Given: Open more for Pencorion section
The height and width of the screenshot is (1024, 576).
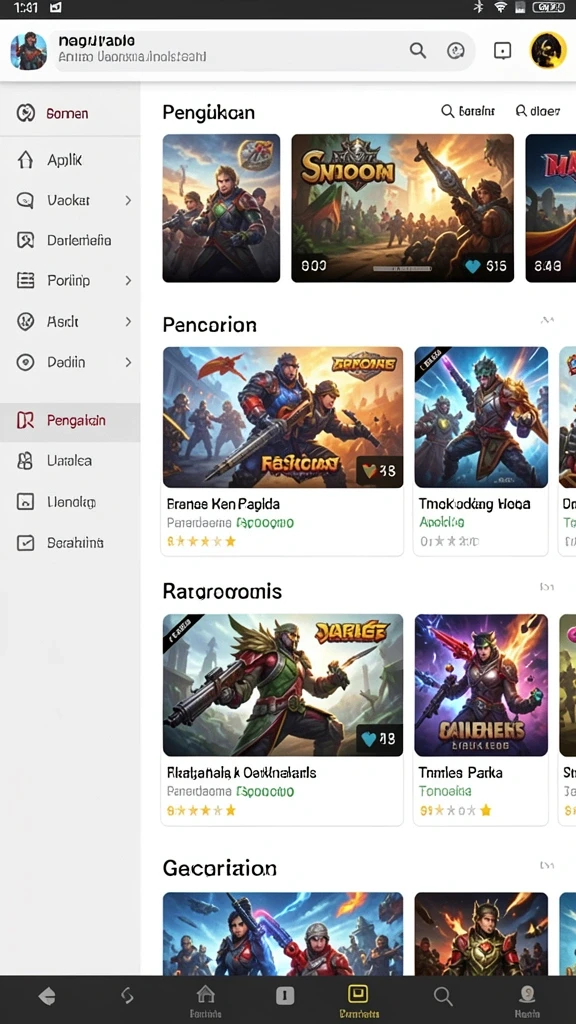Looking at the screenshot, I should pos(547,320).
